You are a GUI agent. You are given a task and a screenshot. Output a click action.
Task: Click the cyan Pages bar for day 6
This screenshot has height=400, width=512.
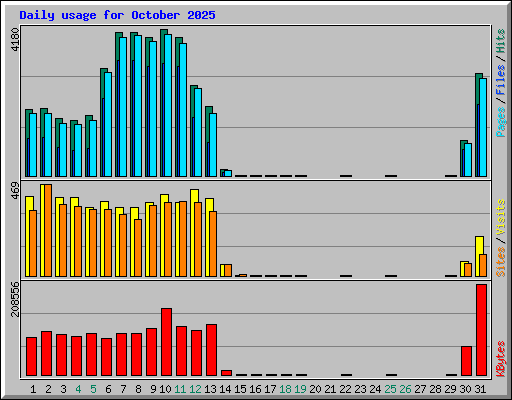[x=108, y=124]
